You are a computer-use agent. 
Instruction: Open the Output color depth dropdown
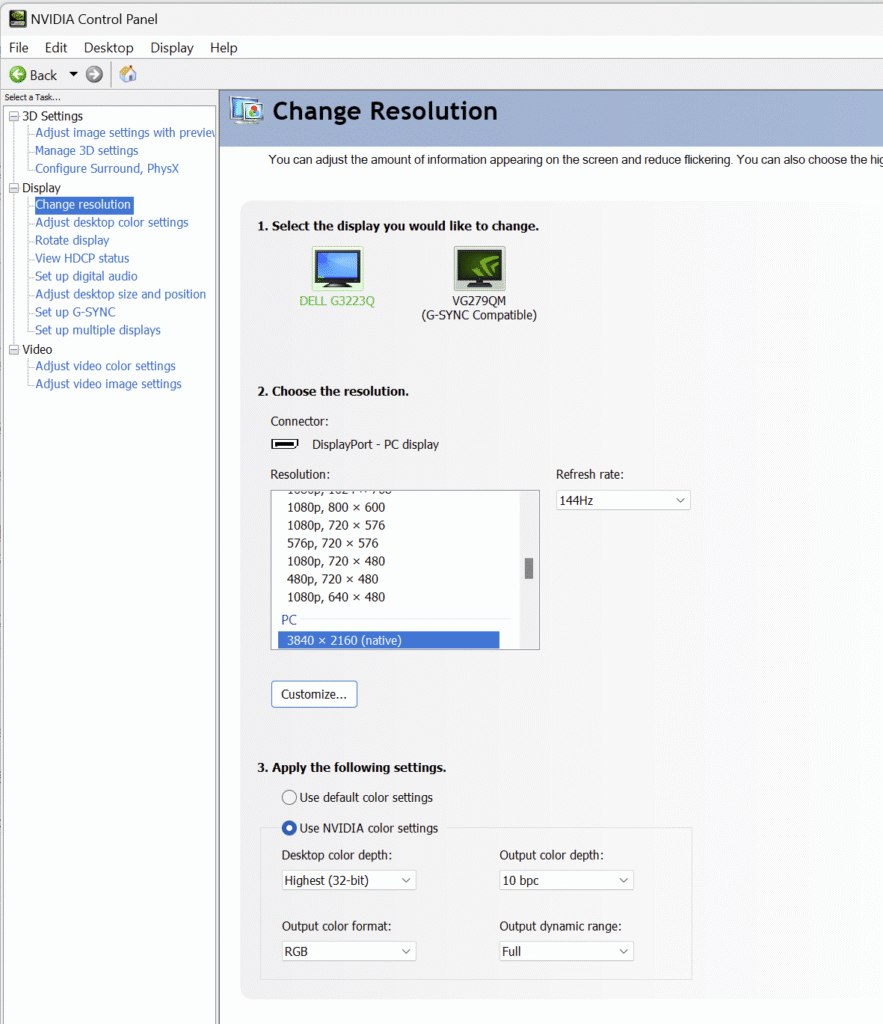566,881
